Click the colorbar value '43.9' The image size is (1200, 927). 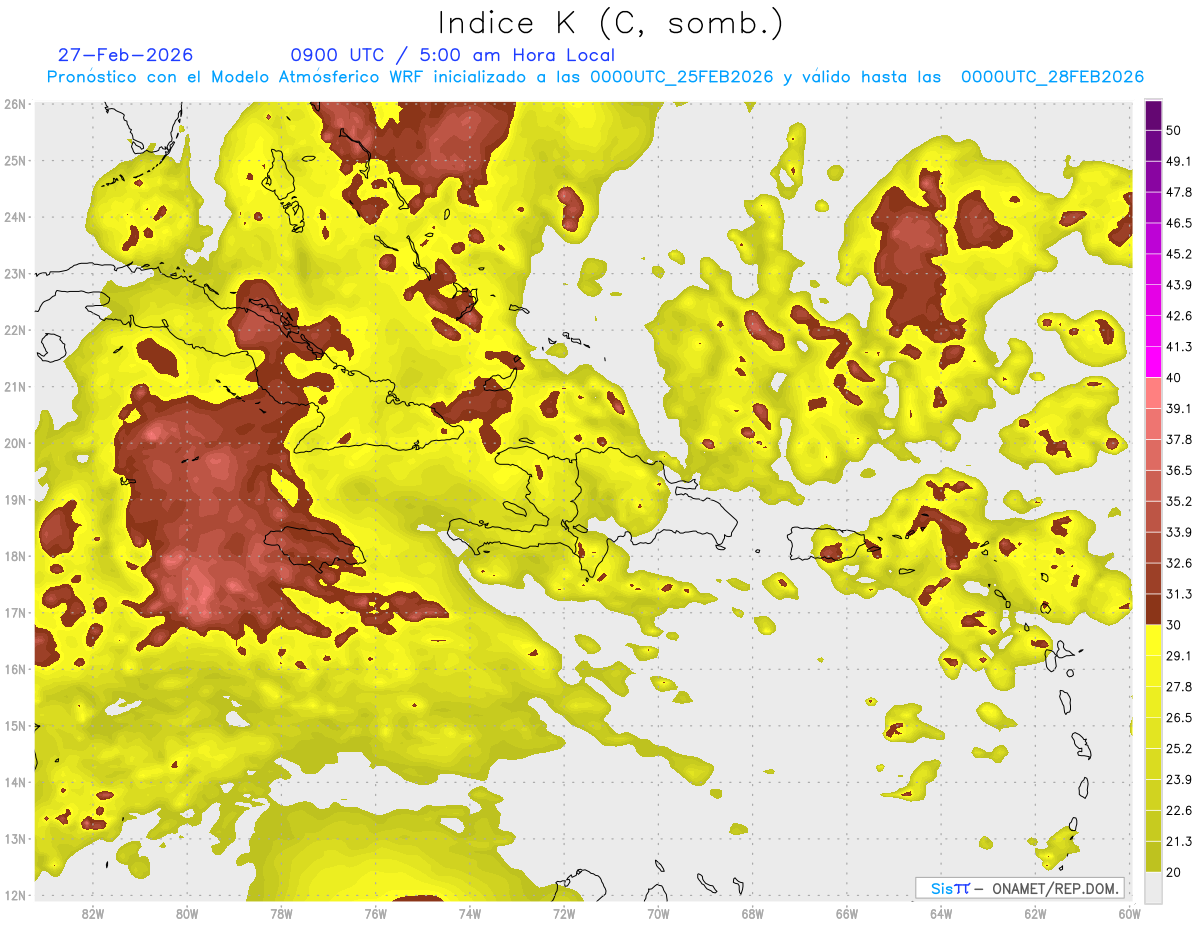[1178, 285]
